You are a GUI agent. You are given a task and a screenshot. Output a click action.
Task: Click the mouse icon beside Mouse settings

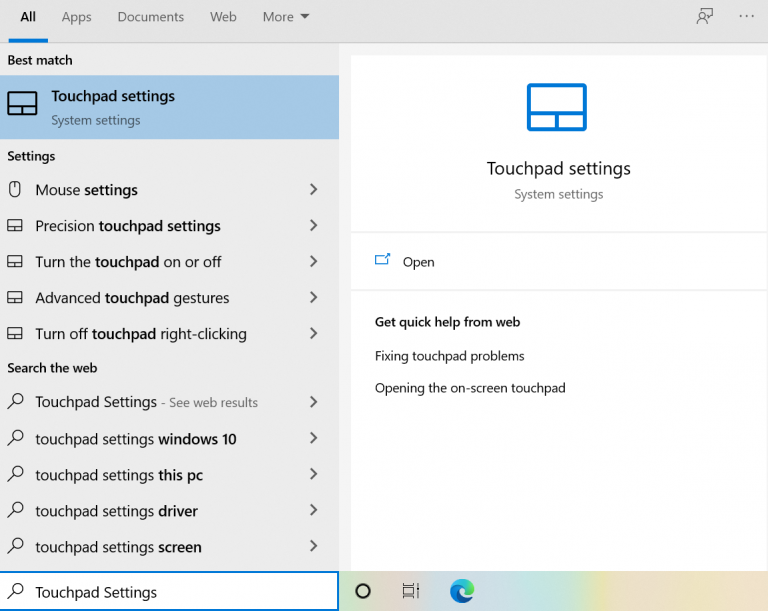pos(15,189)
